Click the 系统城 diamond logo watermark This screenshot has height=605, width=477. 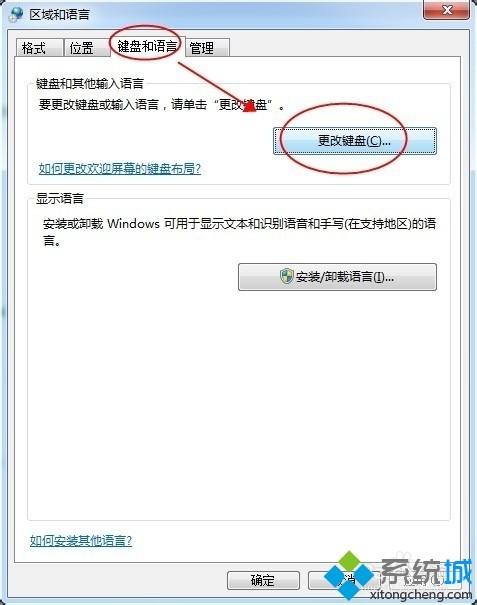(348, 575)
